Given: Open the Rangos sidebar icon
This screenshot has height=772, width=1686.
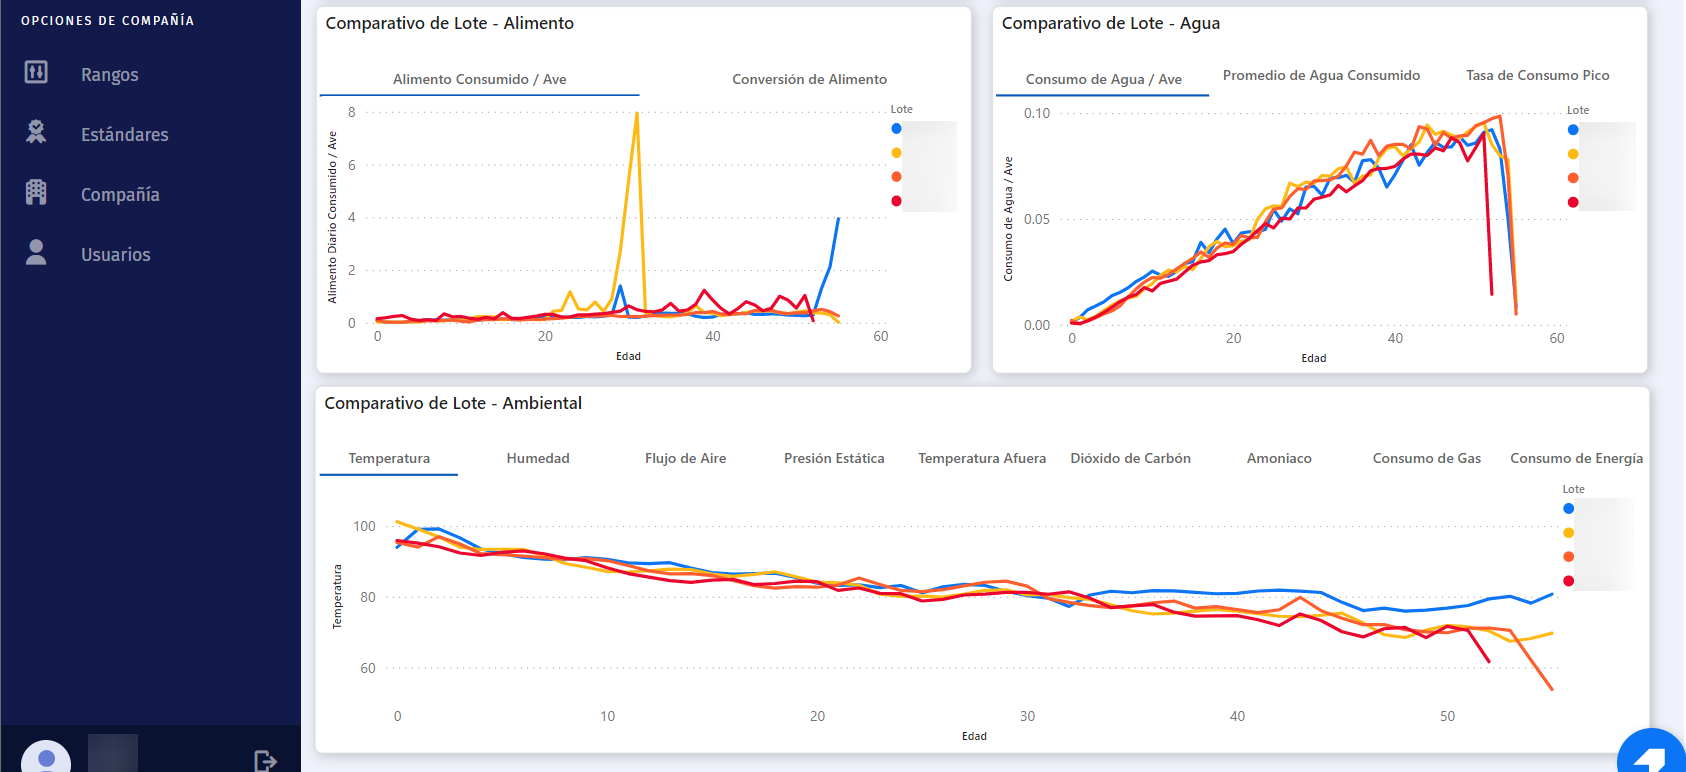Looking at the screenshot, I should tap(36, 72).
